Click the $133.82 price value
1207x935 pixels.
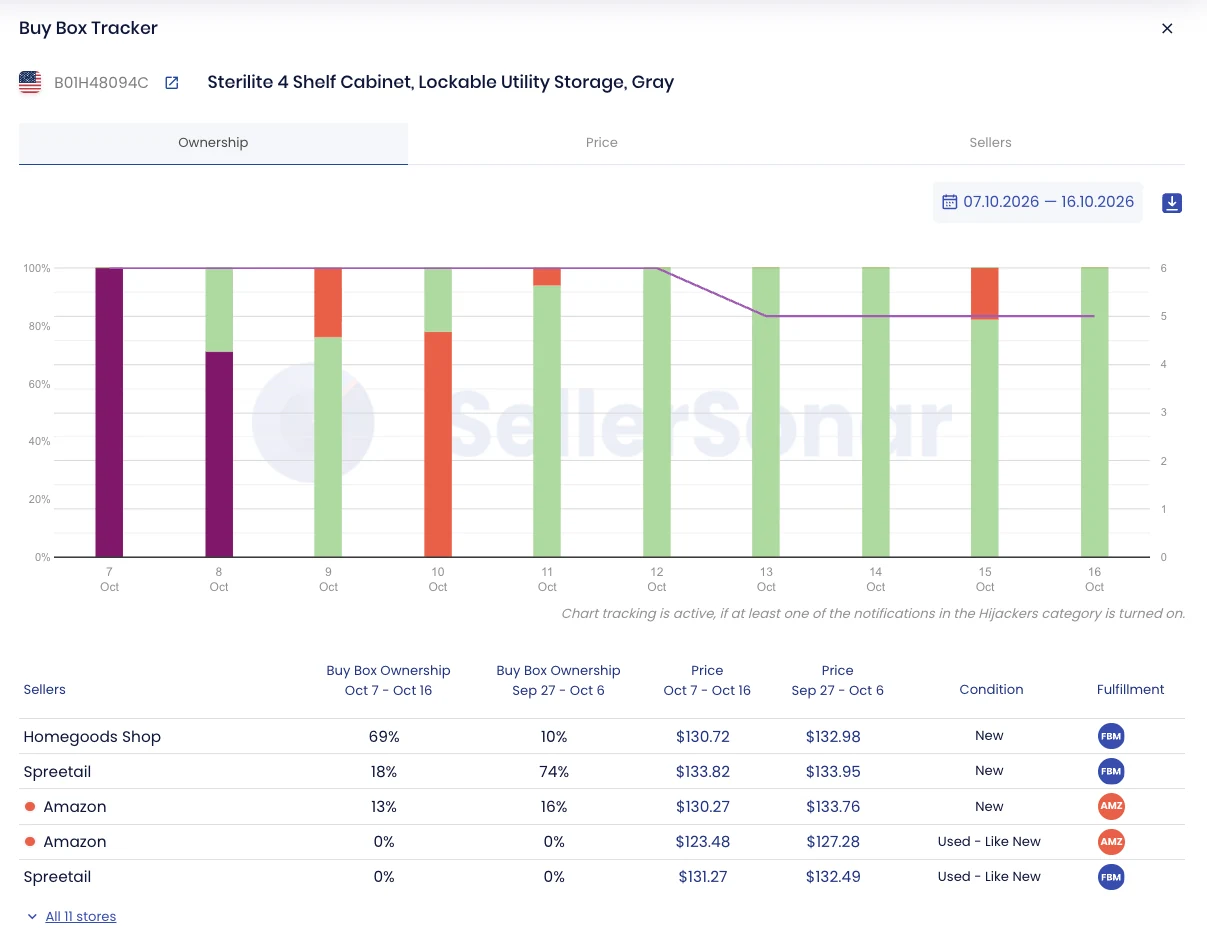point(703,772)
